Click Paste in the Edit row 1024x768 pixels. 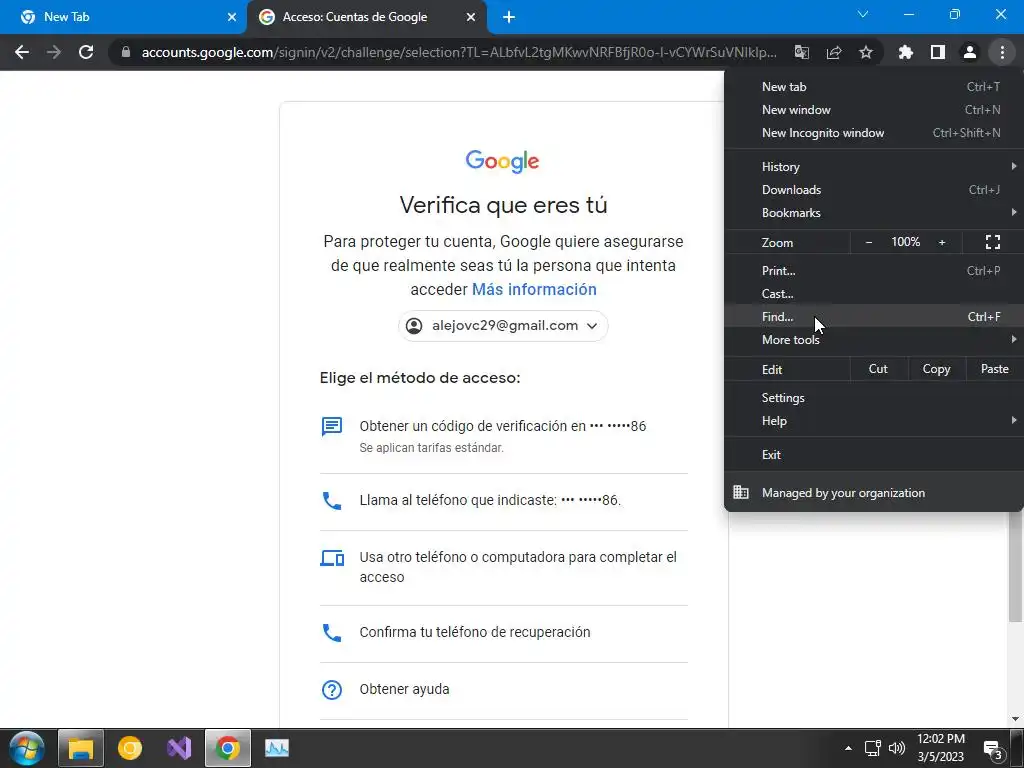click(x=994, y=369)
